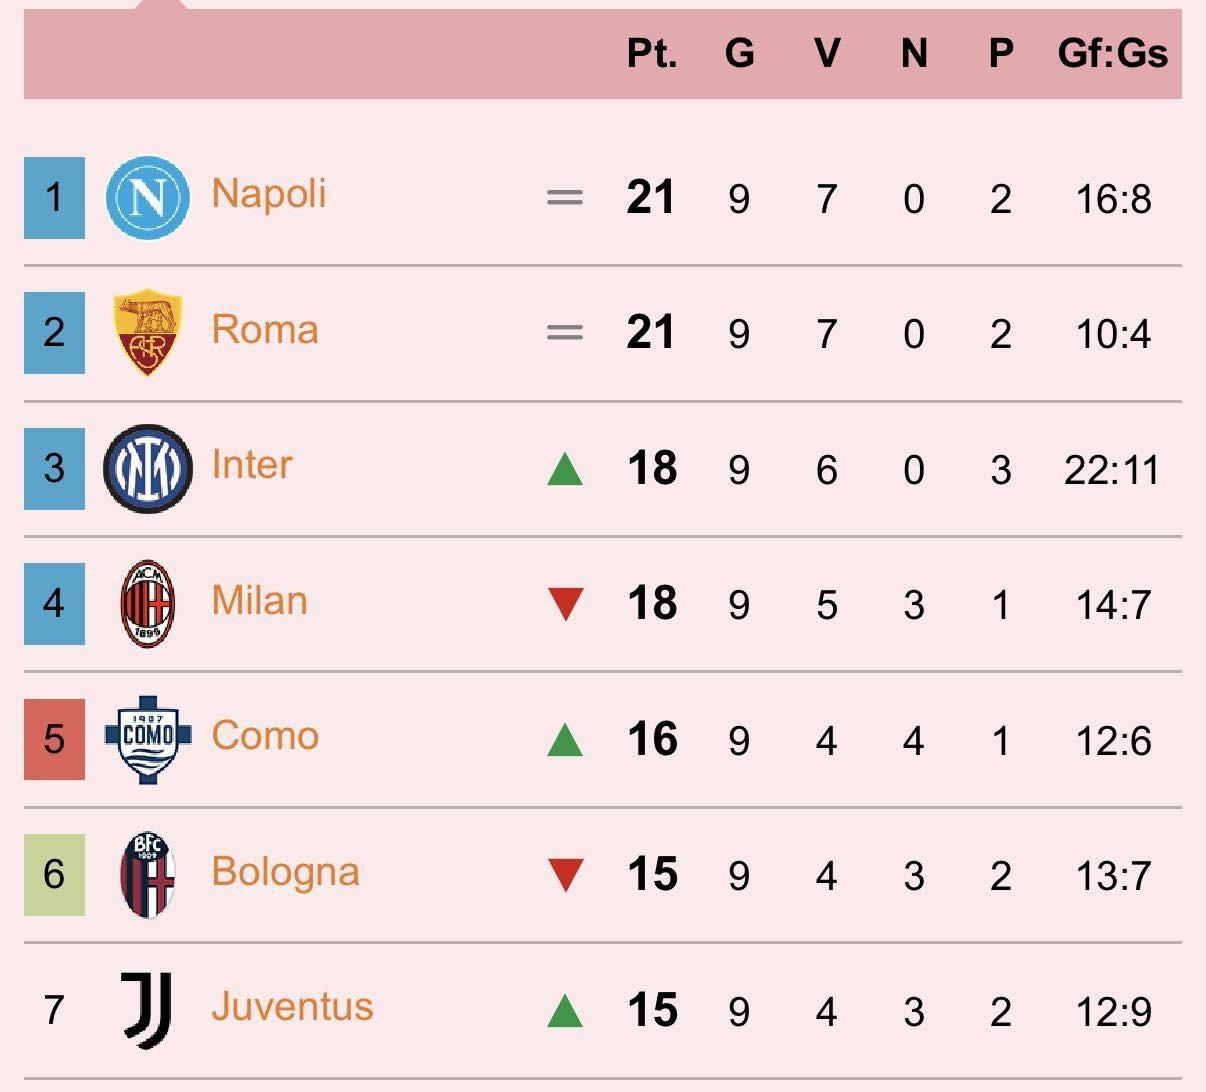Viewport: 1206px width, 1092px height.
Task: Click the green position 6 box
Action: [54, 875]
